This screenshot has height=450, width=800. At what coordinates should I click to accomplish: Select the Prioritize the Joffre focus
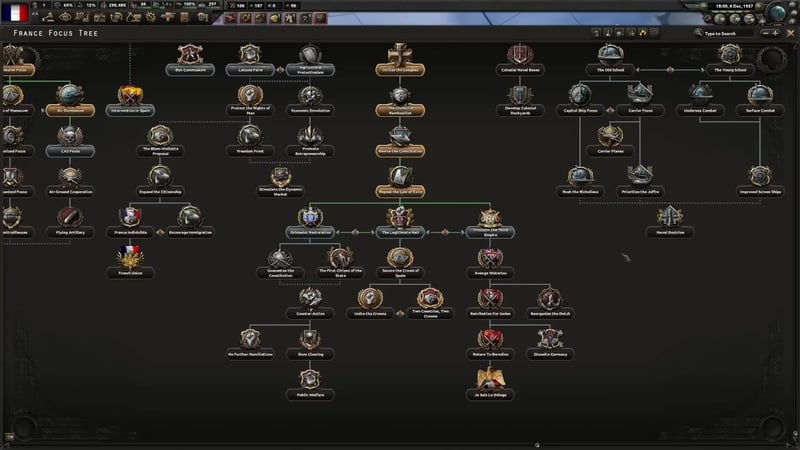click(x=640, y=182)
